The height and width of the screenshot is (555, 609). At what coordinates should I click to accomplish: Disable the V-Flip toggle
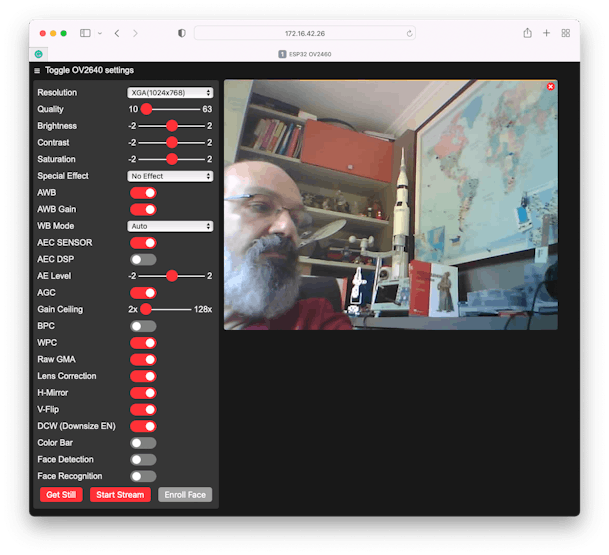(143, 410)
